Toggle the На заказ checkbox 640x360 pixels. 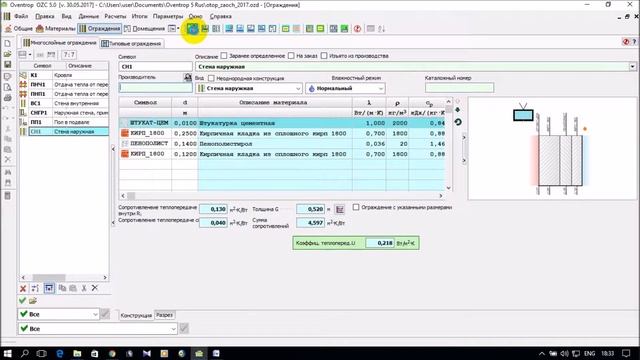(291, 56)
